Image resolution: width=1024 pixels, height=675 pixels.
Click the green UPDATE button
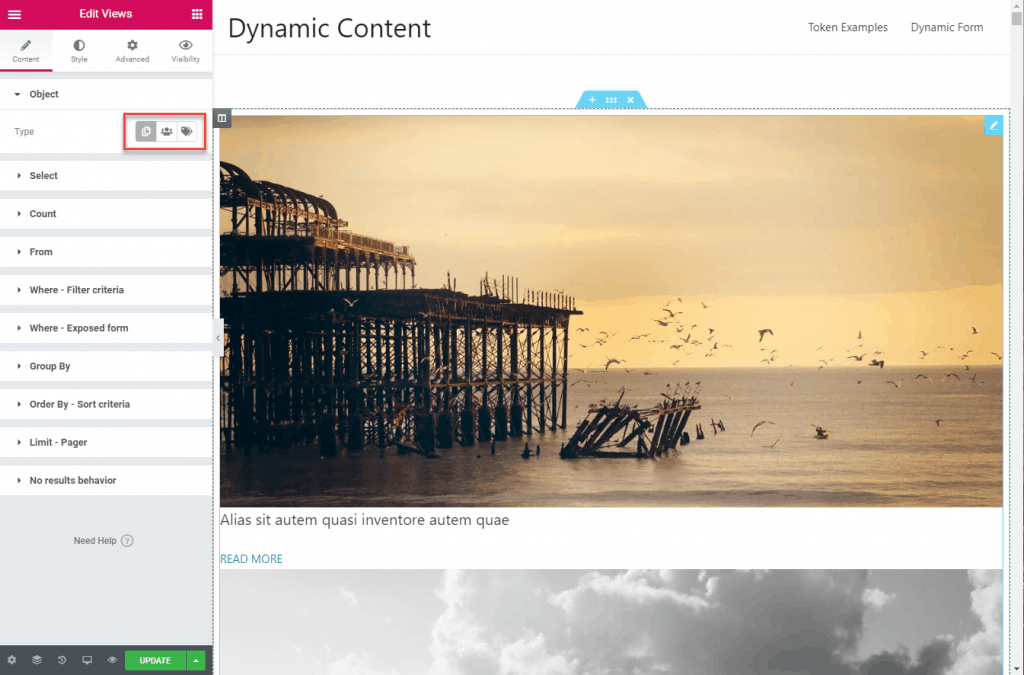coord(155,660)
